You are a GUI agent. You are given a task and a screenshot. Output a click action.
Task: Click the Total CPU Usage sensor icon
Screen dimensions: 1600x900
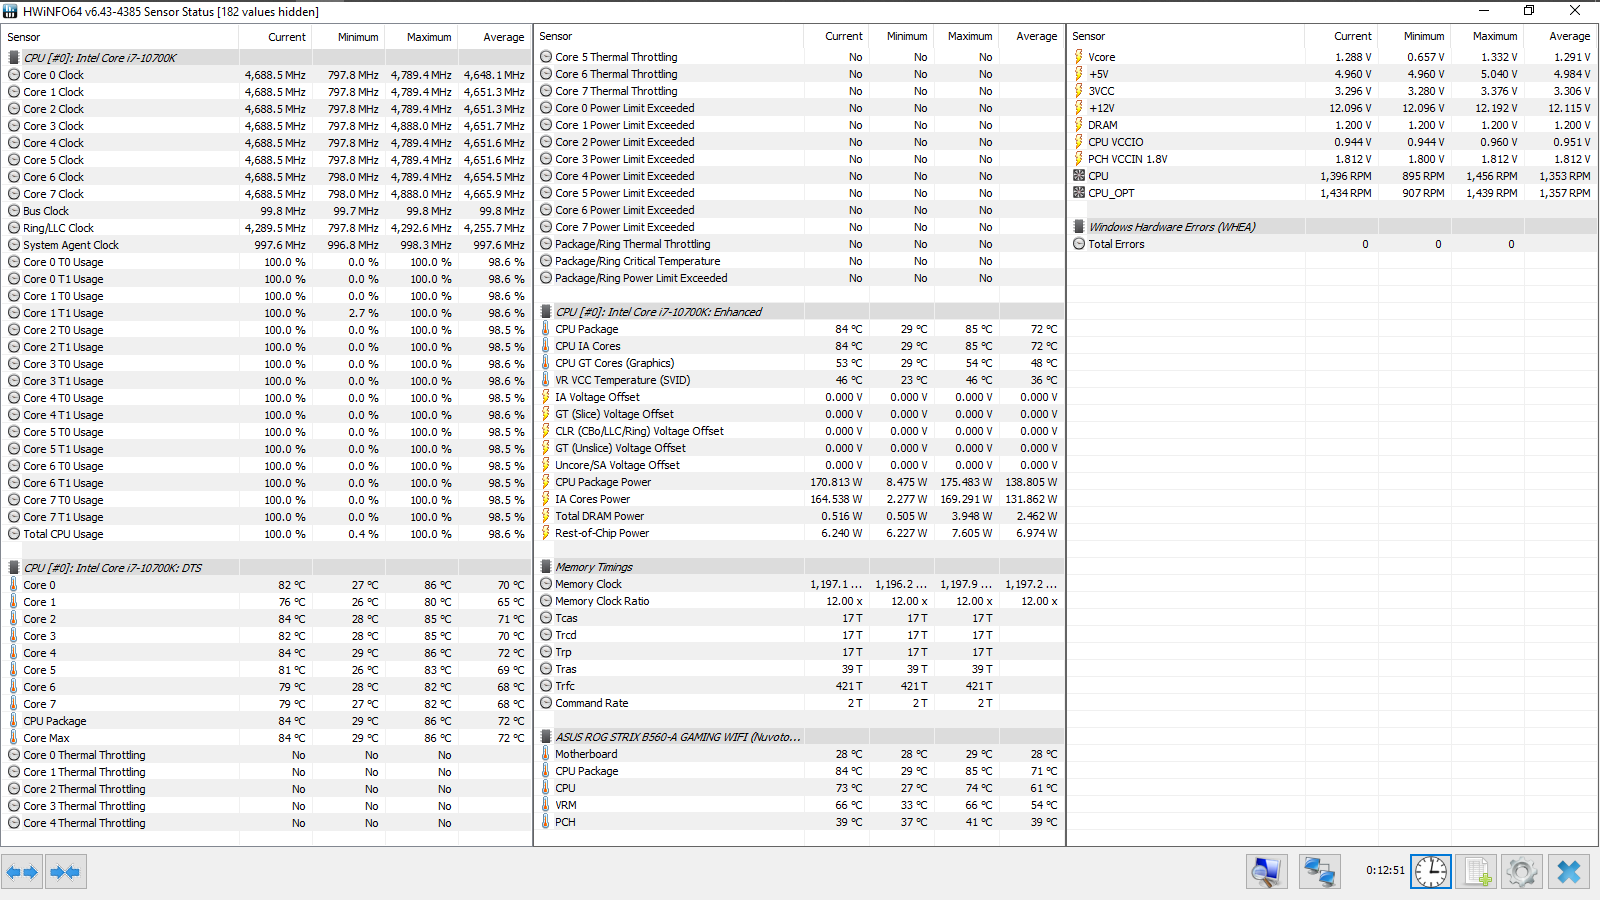tap(14, 534)
